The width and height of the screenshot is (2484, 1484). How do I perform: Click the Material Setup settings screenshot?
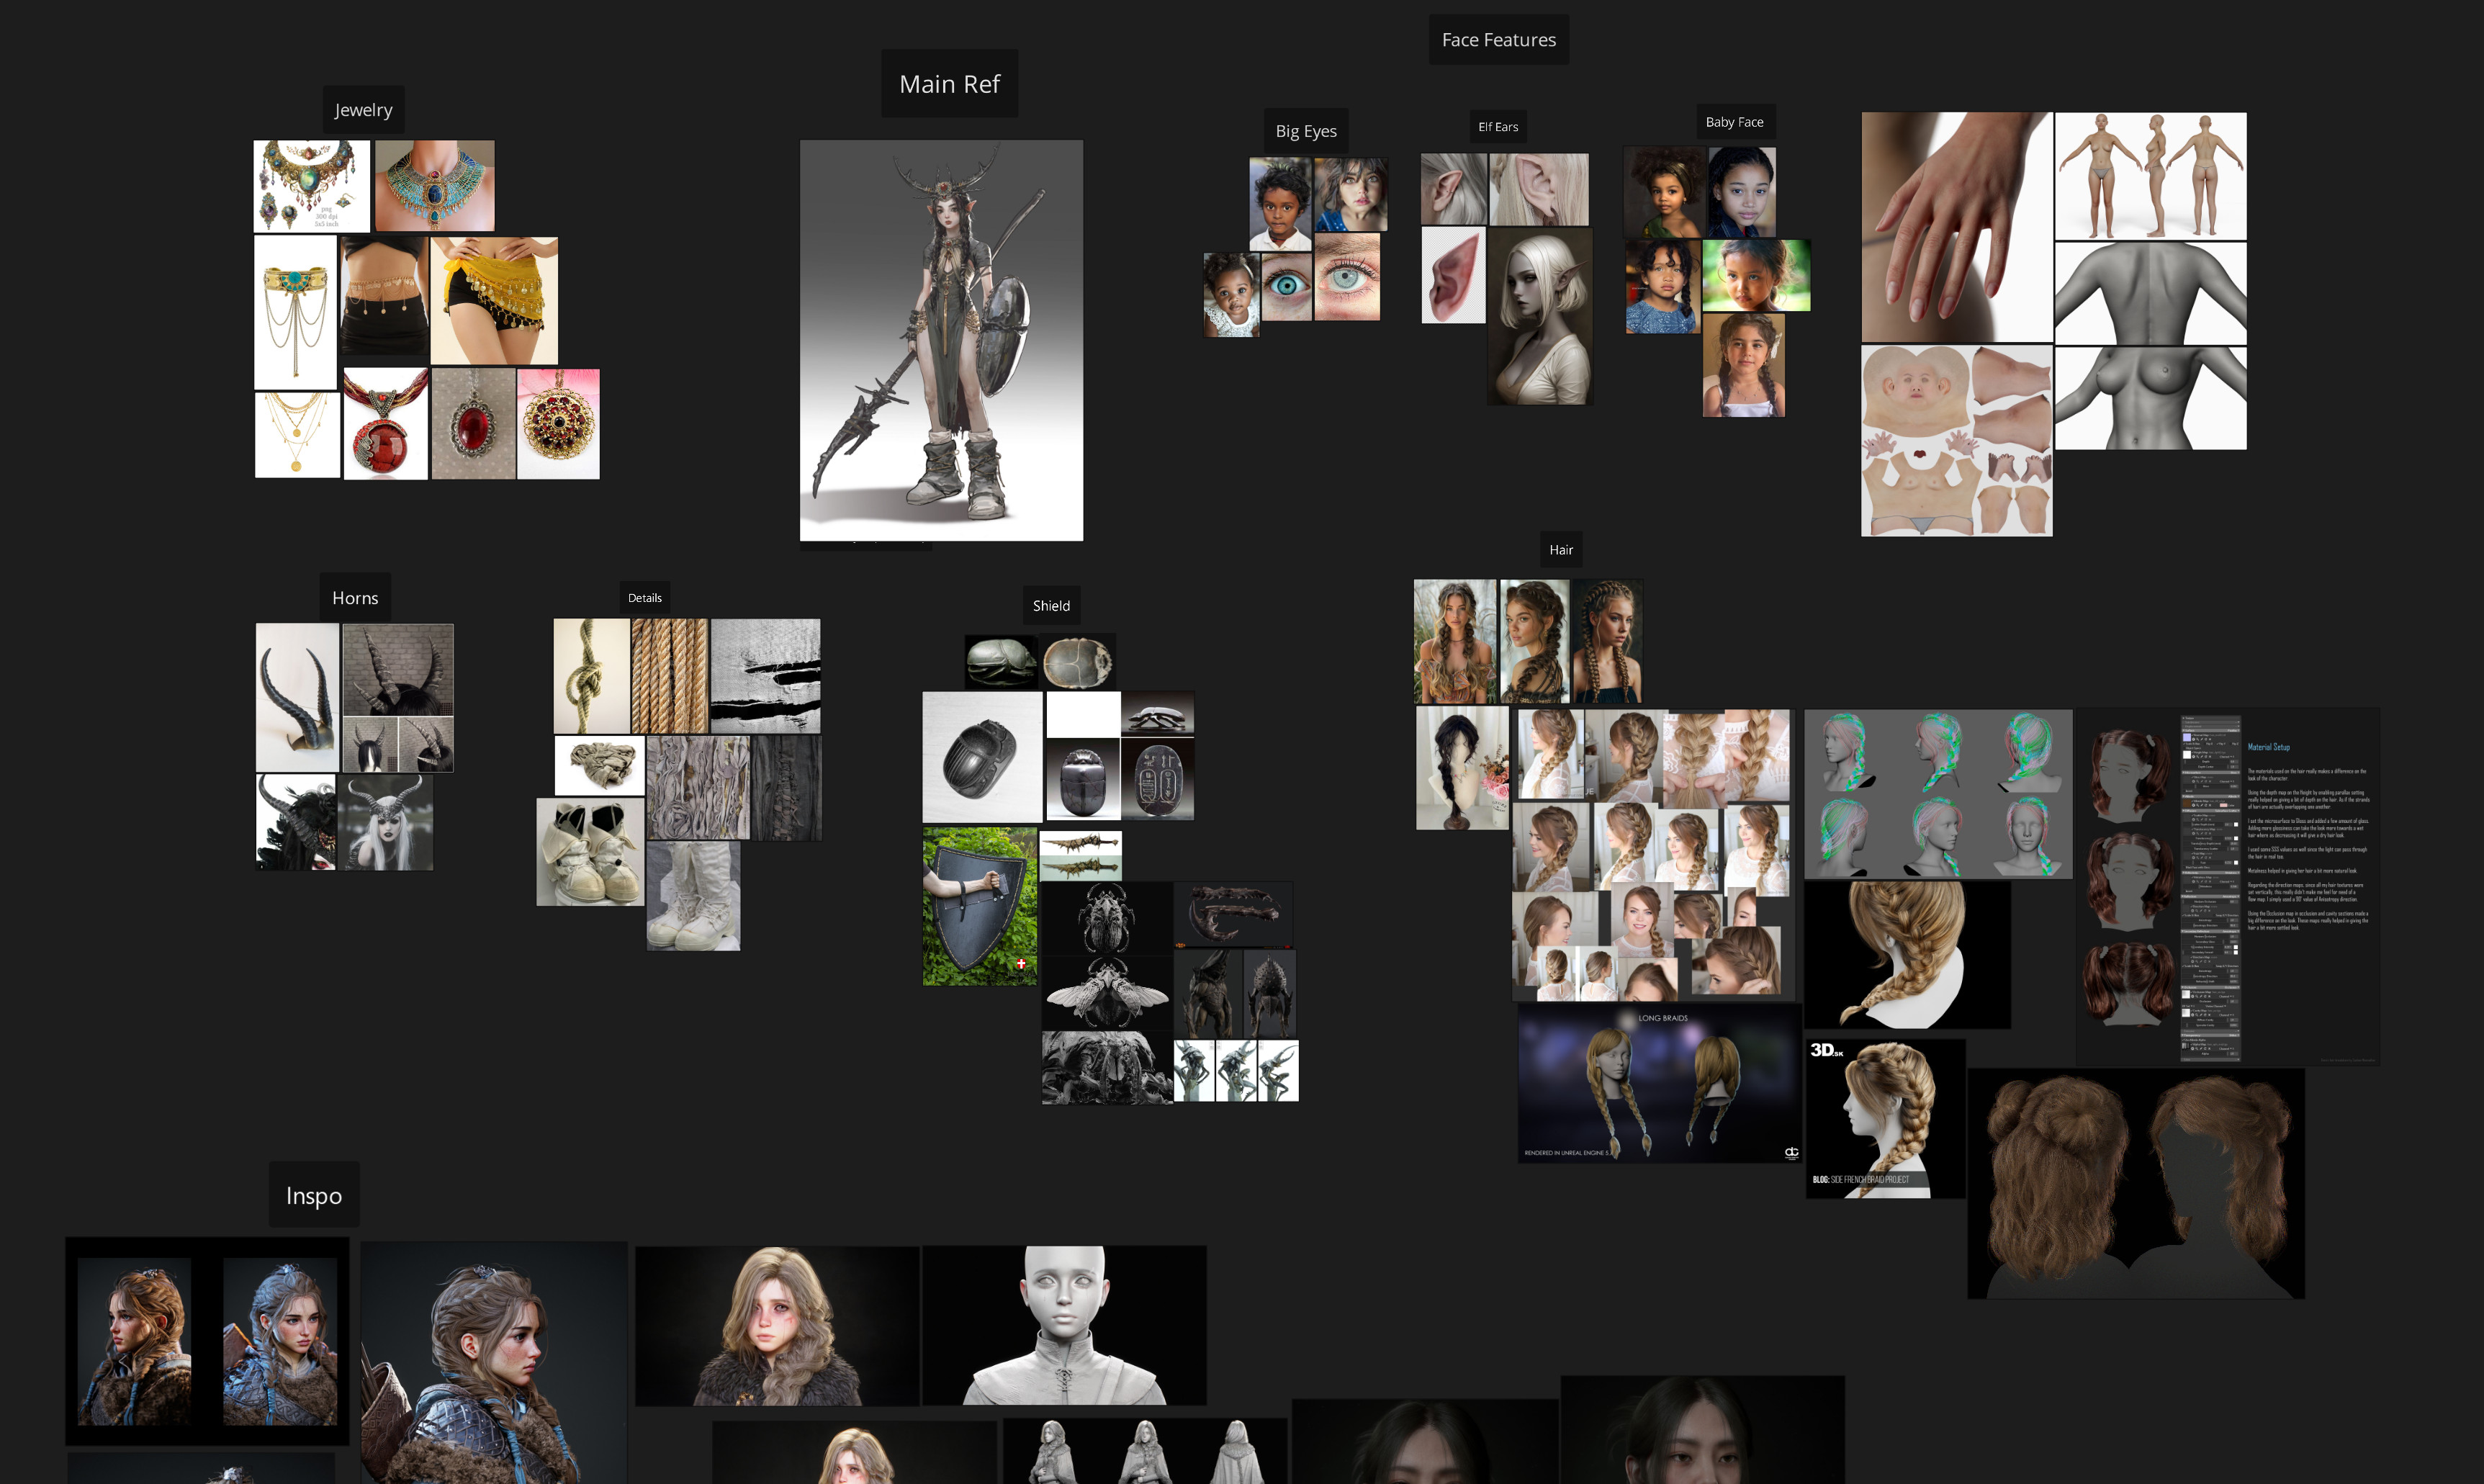(x=2227, y=888)
